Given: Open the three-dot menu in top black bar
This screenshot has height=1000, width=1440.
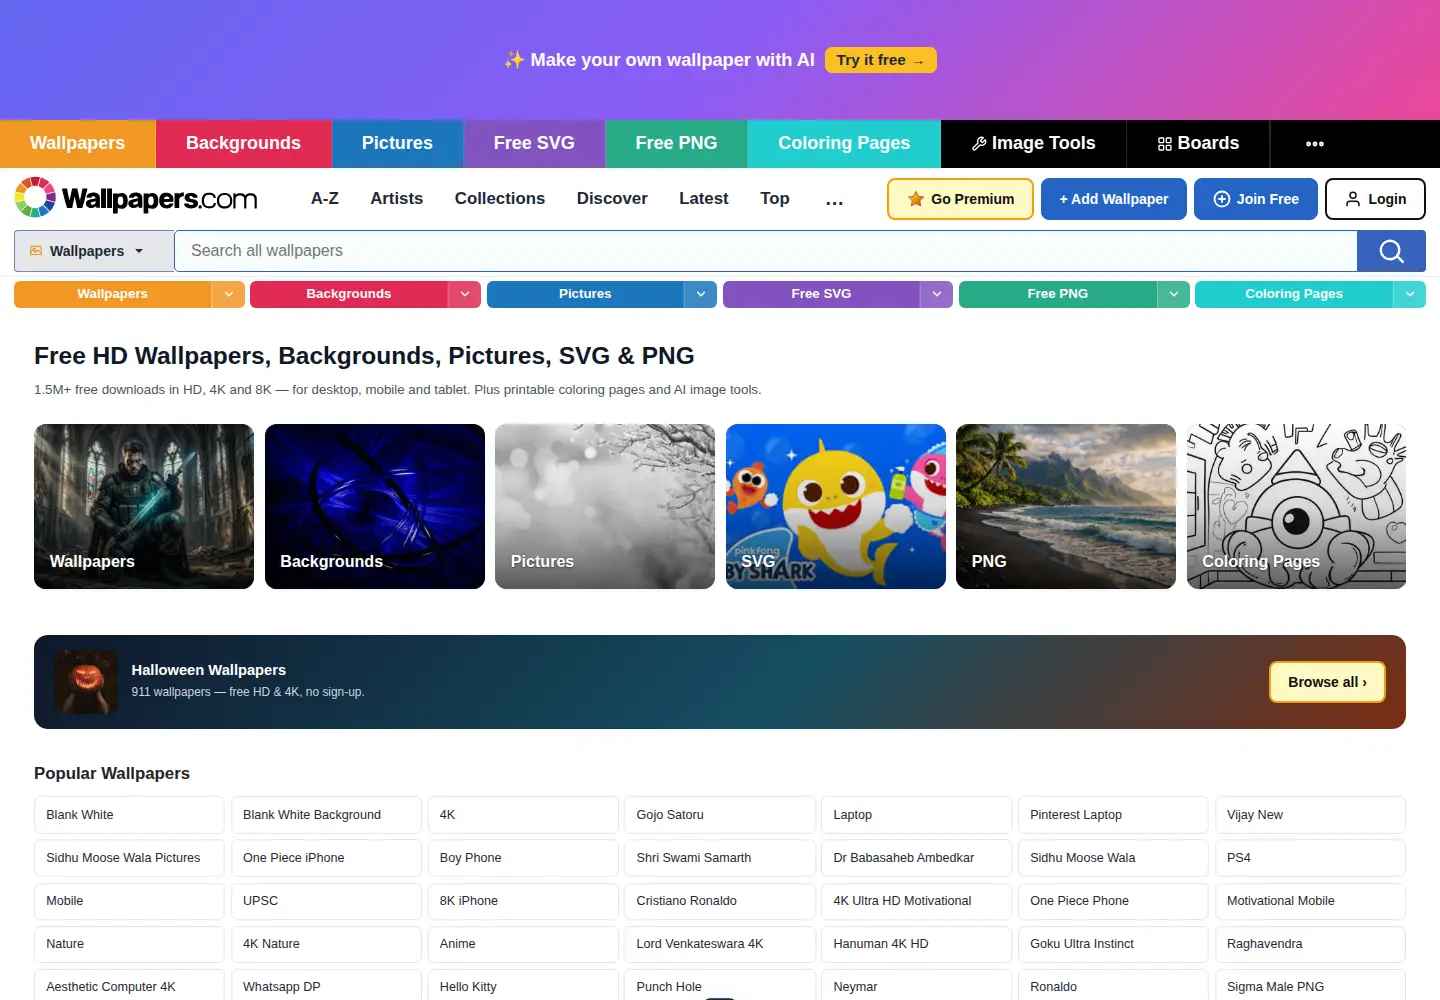Looking at the screenshot, I should [1315, 144].
